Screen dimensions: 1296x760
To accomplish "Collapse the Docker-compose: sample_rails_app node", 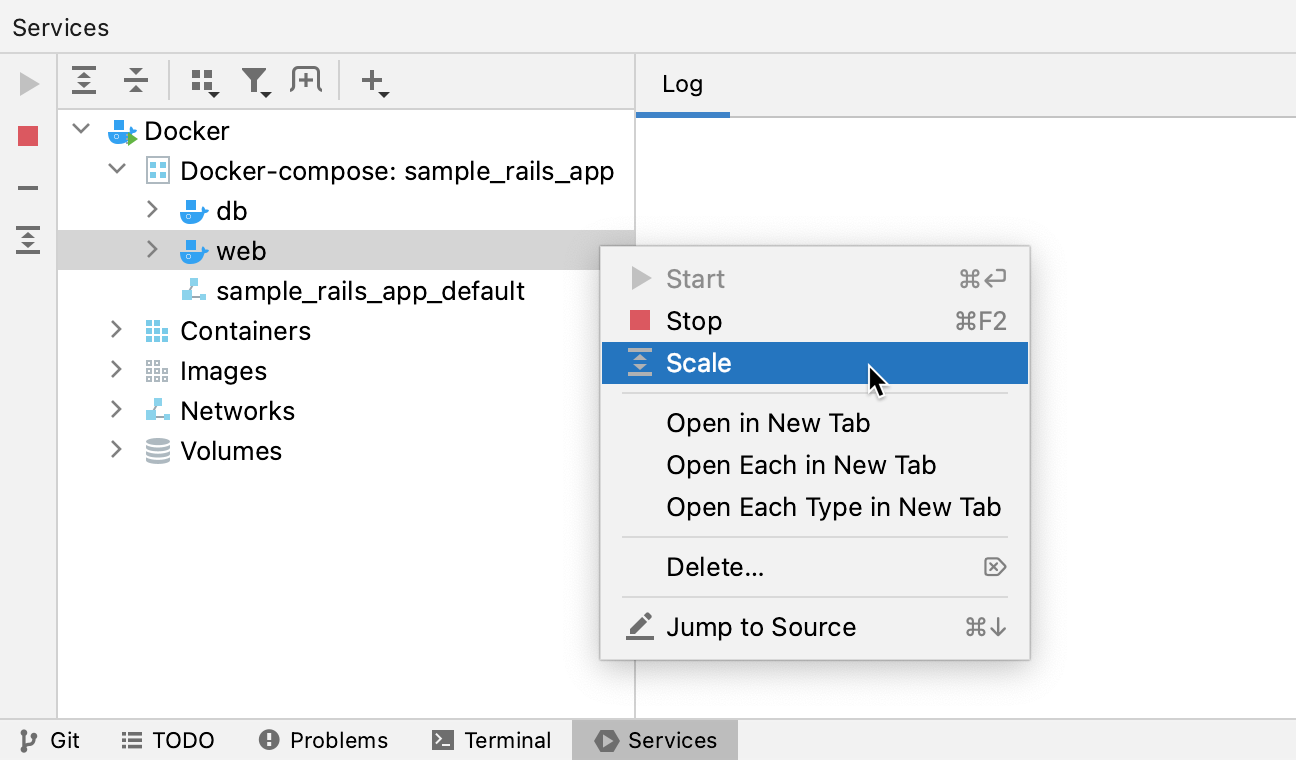I will 116,170.
